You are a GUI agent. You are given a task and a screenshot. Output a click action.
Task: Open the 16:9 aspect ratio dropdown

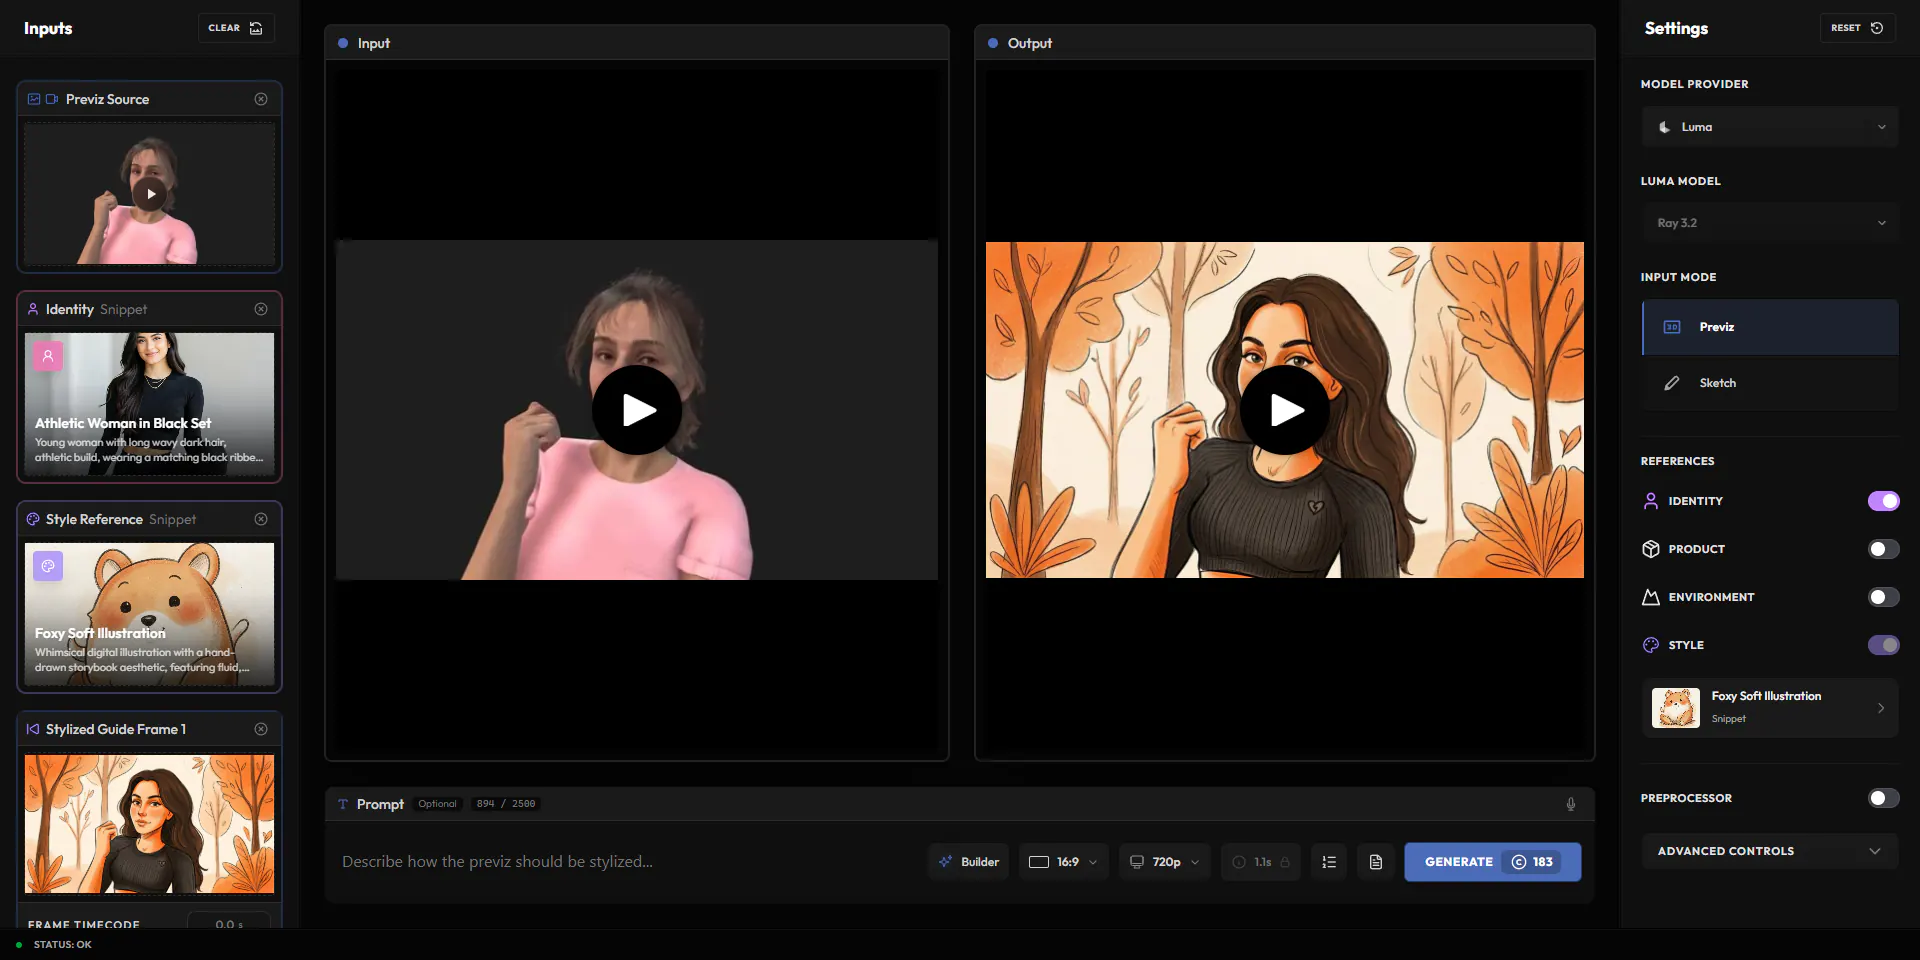pyautogui.click(x=1063, y=862)
